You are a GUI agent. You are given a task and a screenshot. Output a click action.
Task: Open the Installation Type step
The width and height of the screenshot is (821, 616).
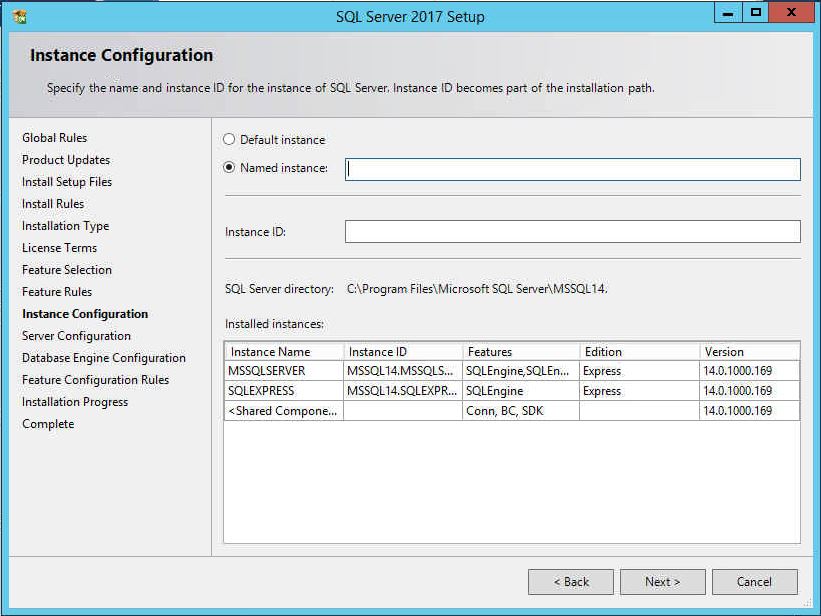point(65,226)
